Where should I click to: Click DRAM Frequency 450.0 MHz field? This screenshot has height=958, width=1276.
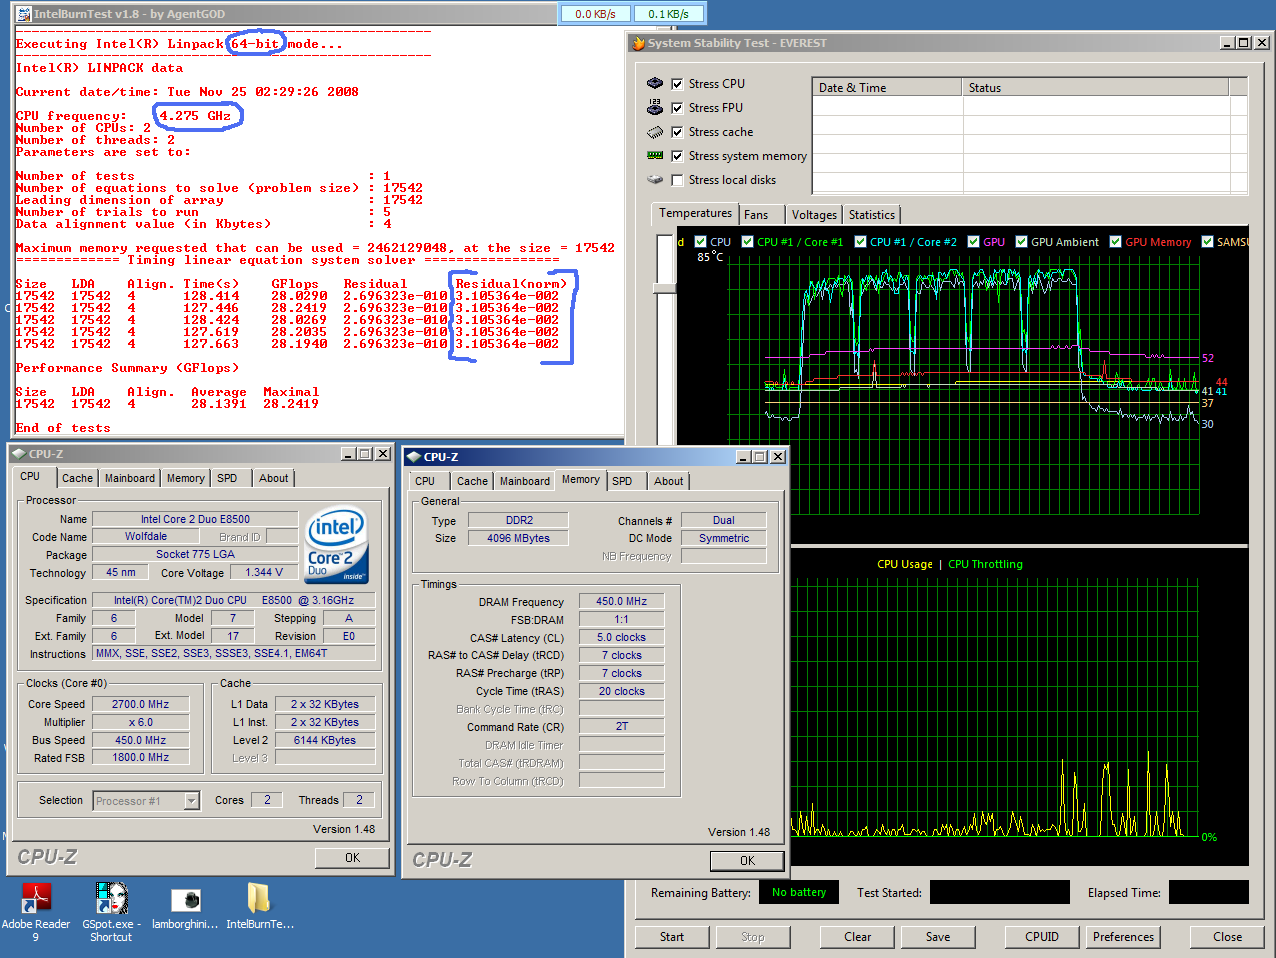622,602
